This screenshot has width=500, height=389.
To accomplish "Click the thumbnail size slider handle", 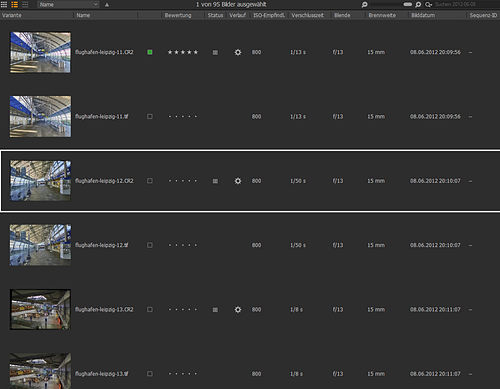I will [408, 4].
